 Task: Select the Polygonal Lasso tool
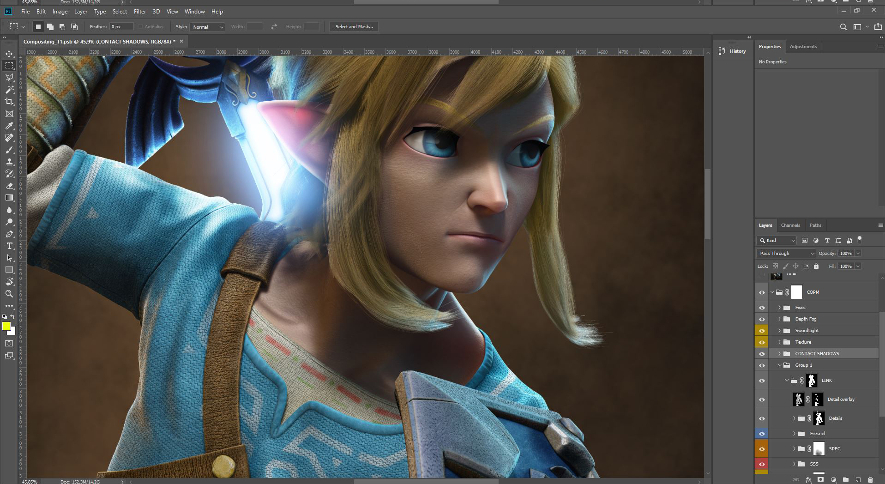coord(9,78)
